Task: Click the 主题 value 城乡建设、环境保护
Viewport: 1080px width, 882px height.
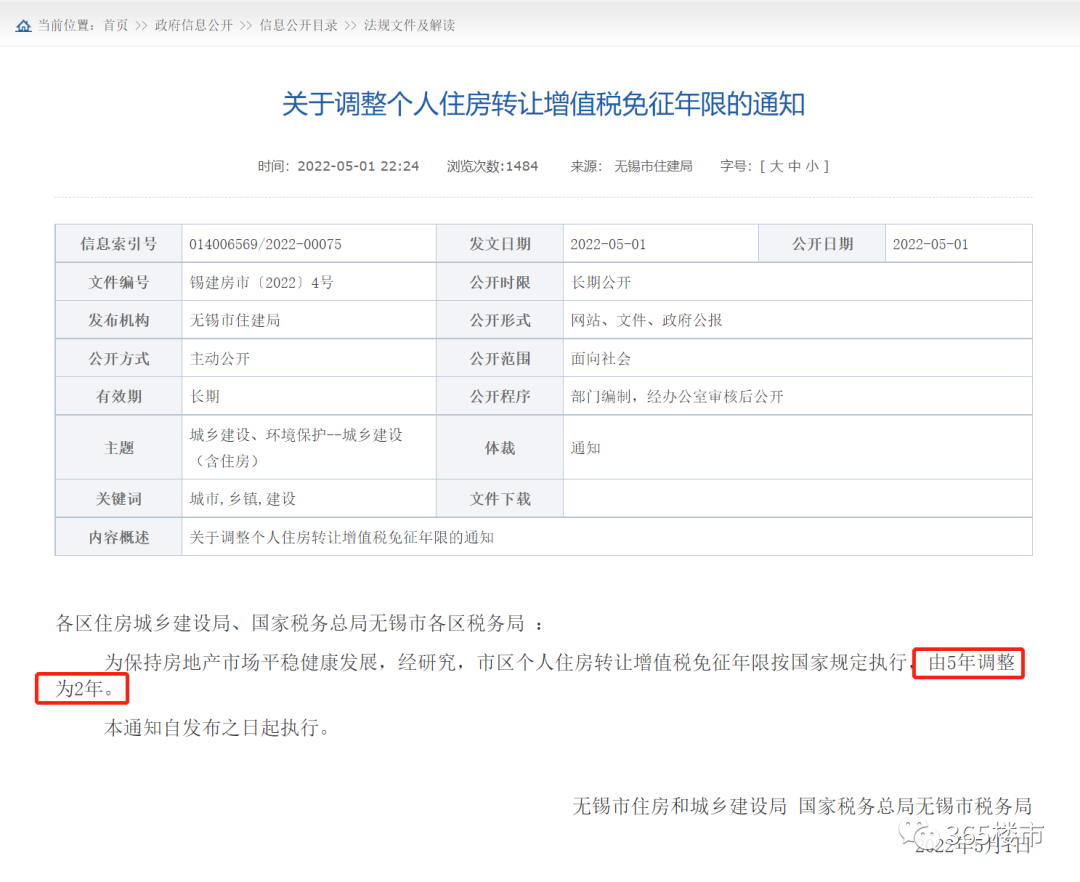Action: click(296, 448)
